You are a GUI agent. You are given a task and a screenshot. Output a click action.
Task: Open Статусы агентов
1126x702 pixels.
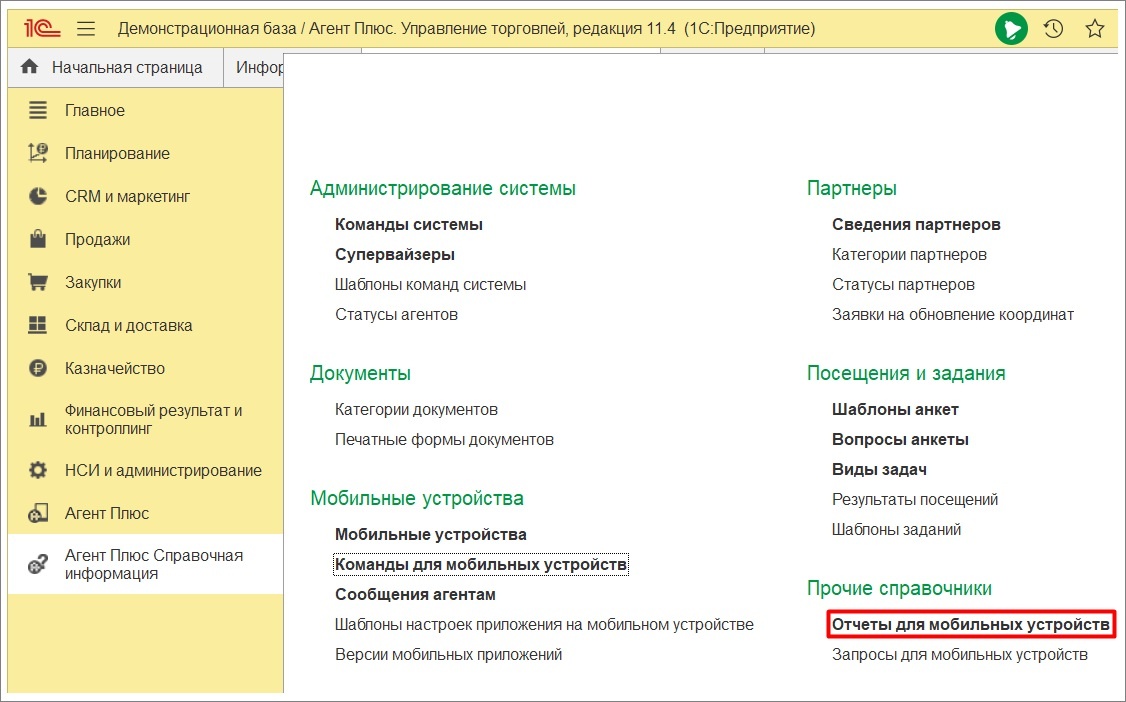(x=396, y=315)
